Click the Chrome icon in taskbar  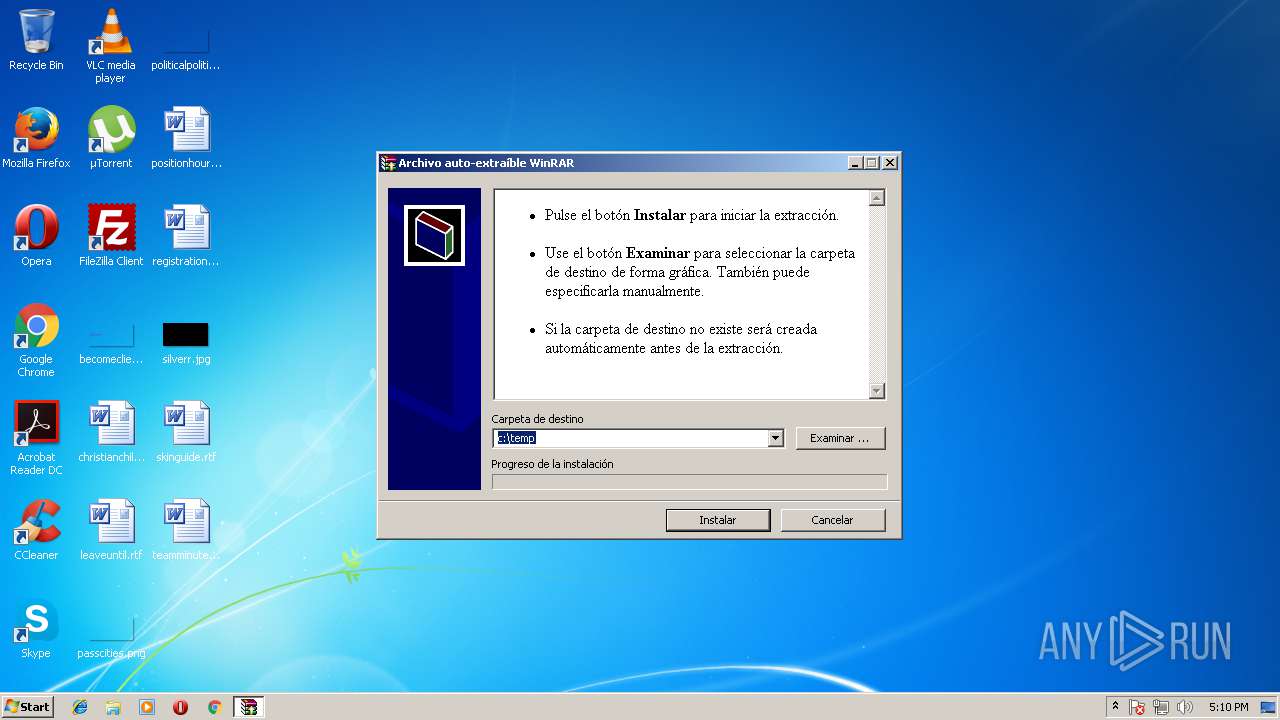pos(214,707)
